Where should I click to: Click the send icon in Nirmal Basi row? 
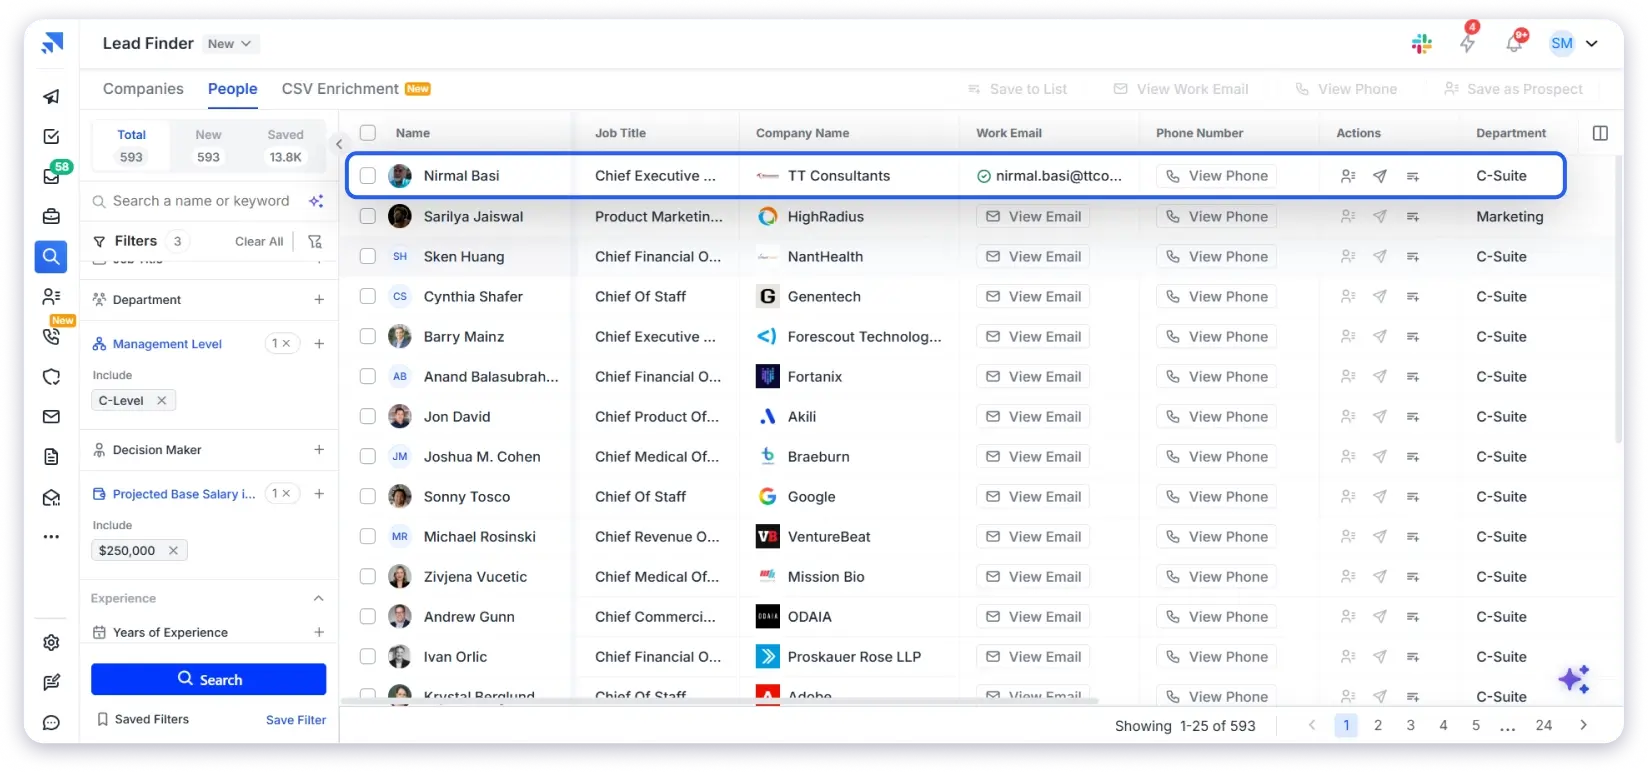[x=1380, y=176]
